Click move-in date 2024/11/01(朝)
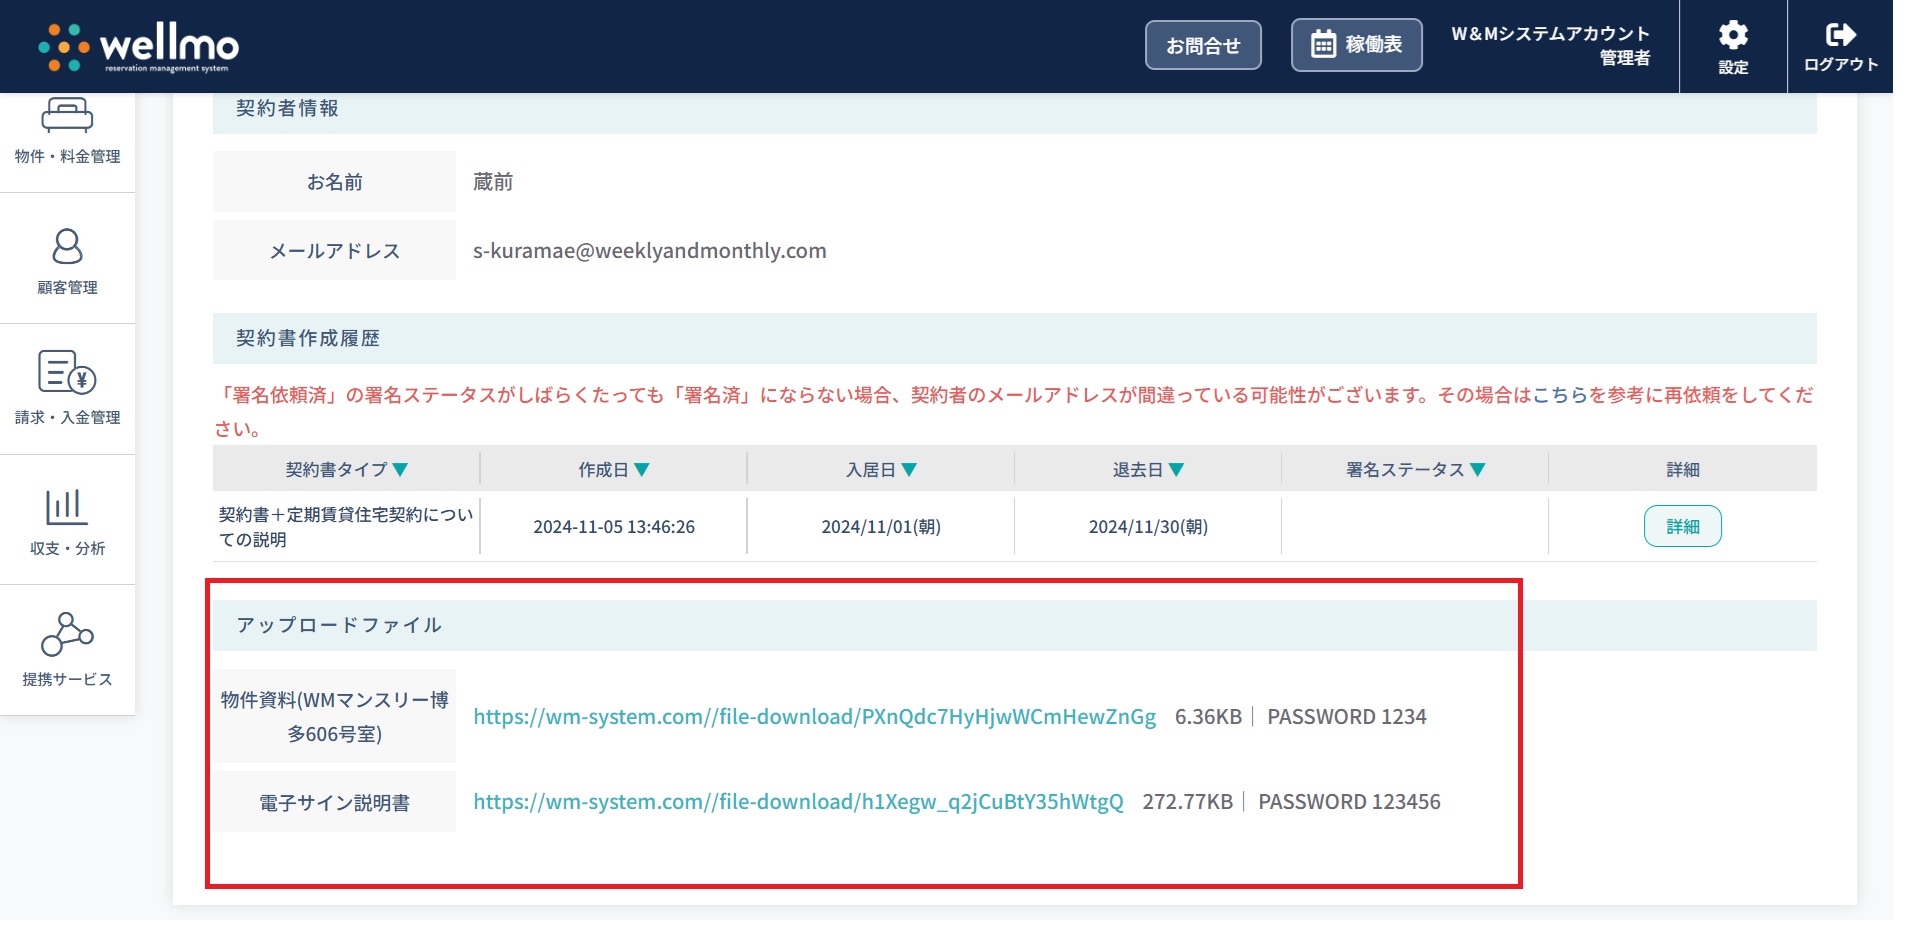 tap(881, 527)
